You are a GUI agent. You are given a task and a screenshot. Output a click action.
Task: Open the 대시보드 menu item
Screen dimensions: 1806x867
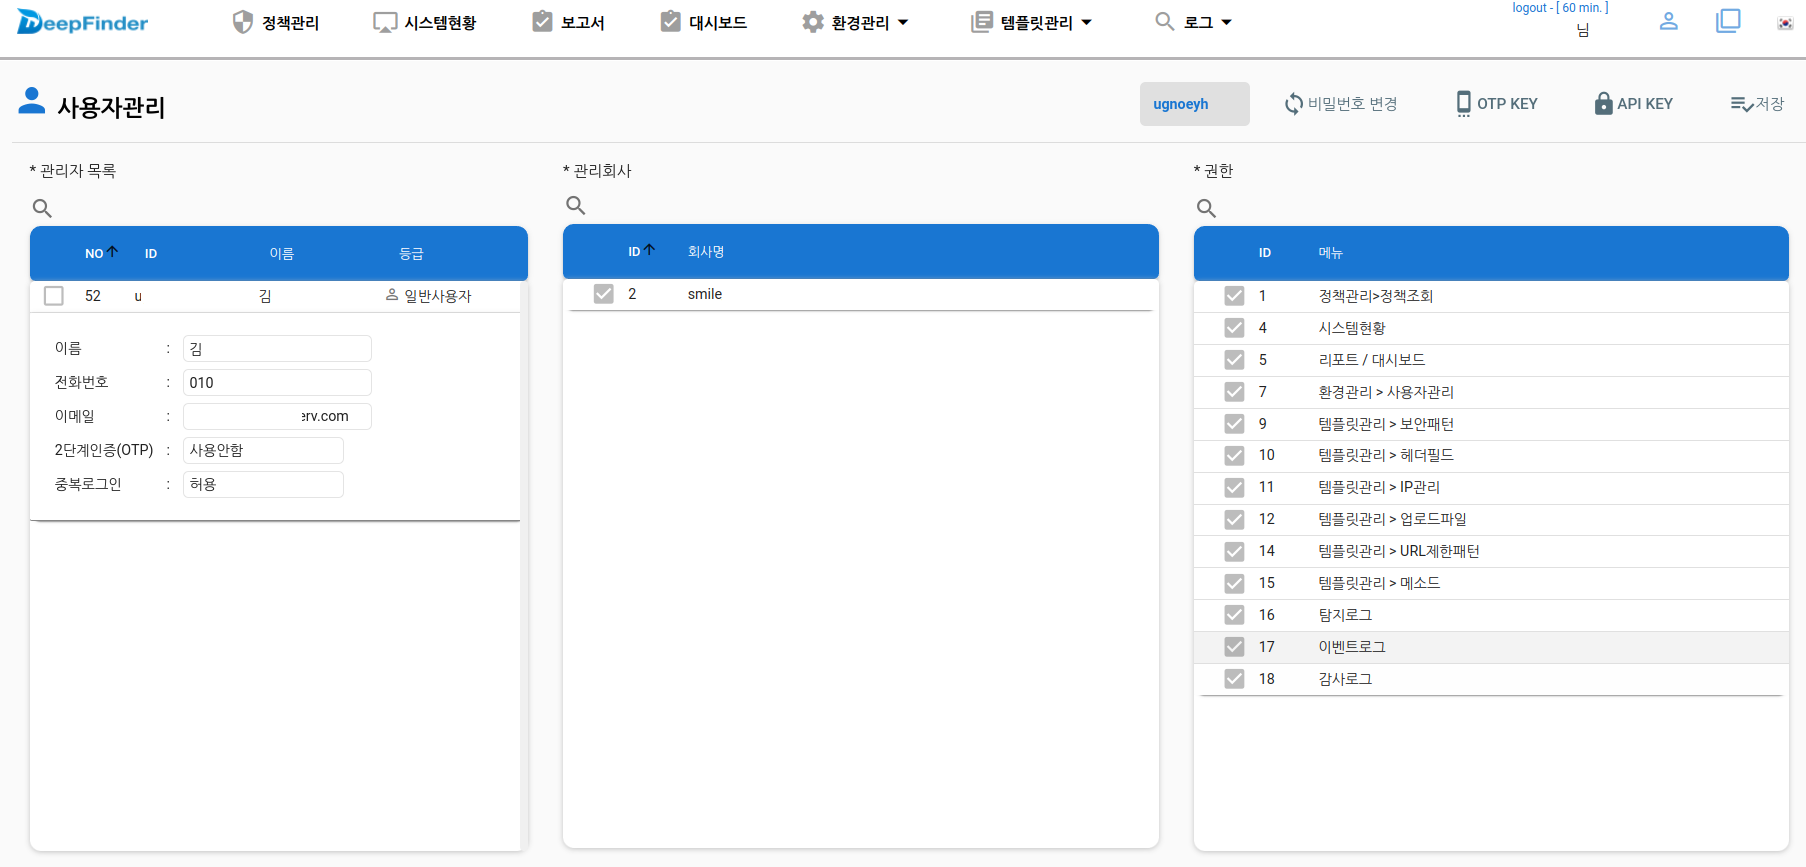point(704,22)
